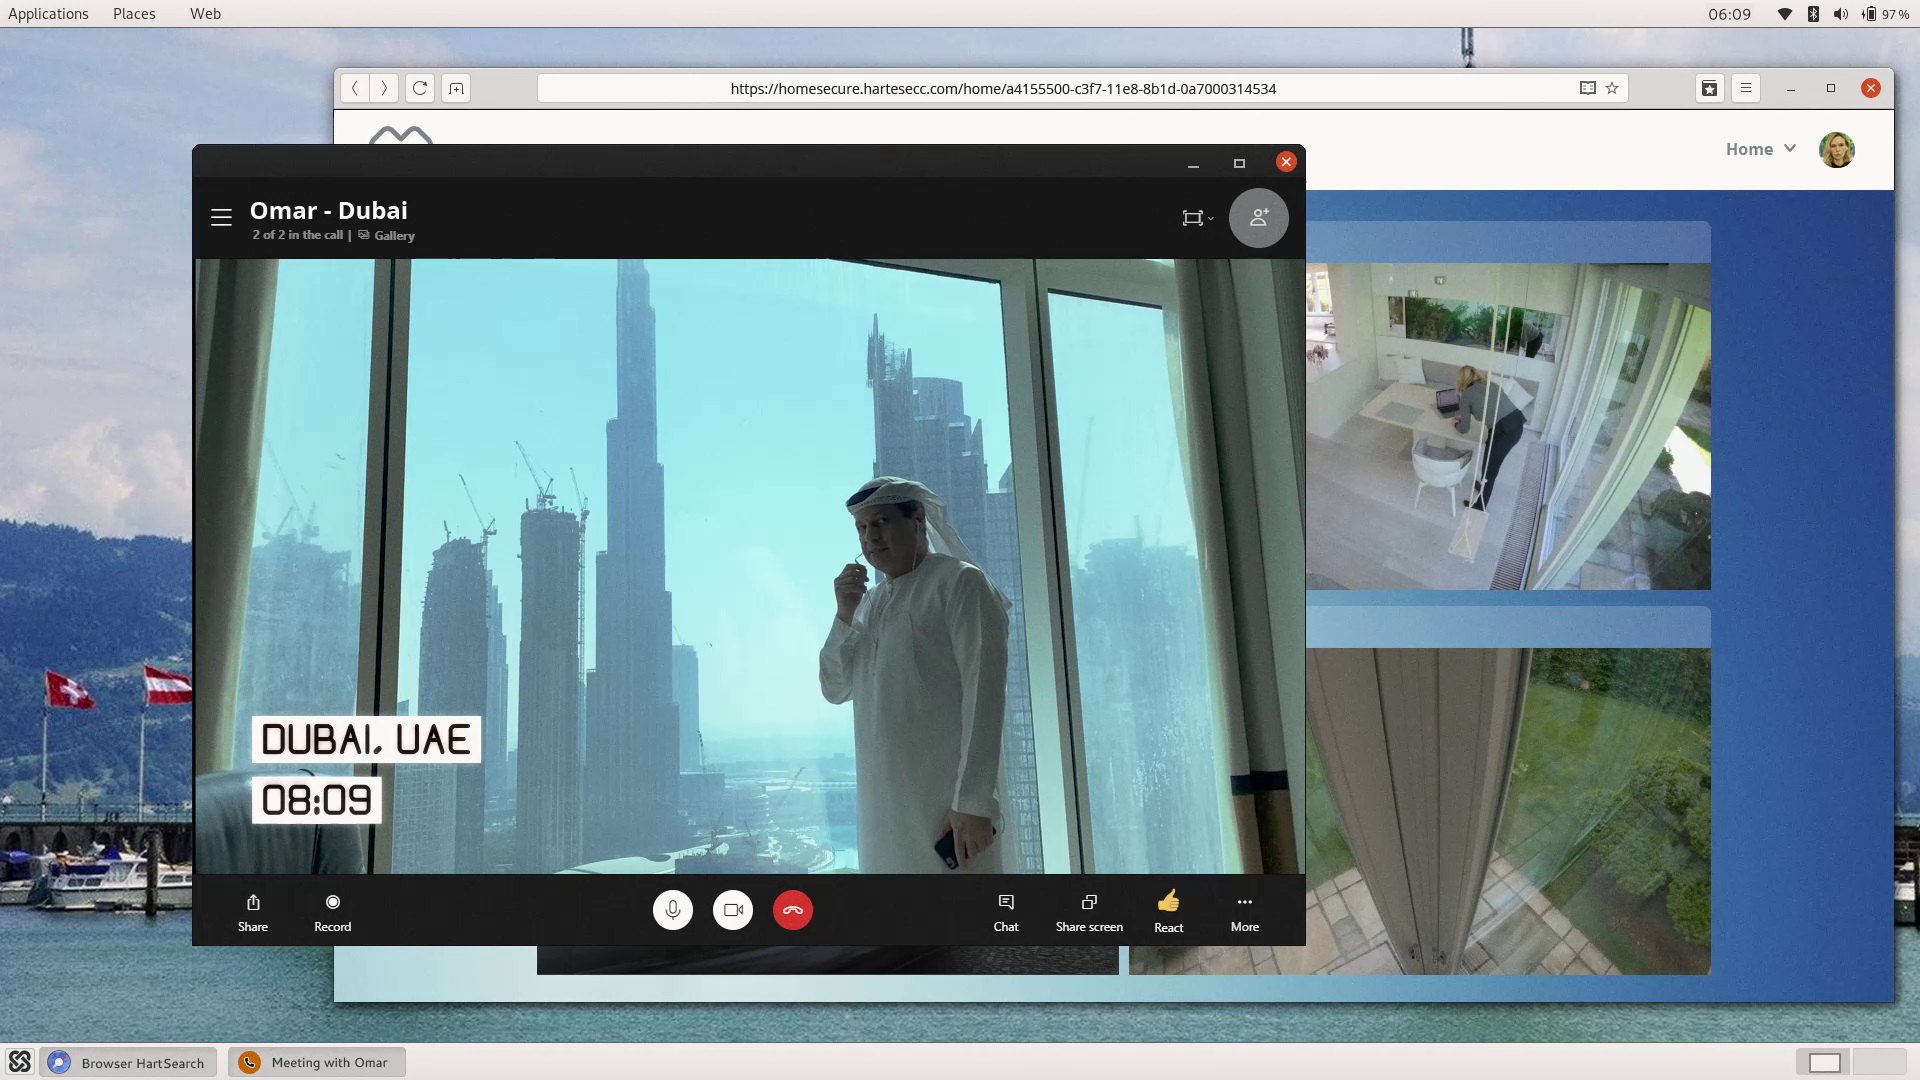Expand the Home dropdown
The image size is (1920, 1080).
(1760, 149)
